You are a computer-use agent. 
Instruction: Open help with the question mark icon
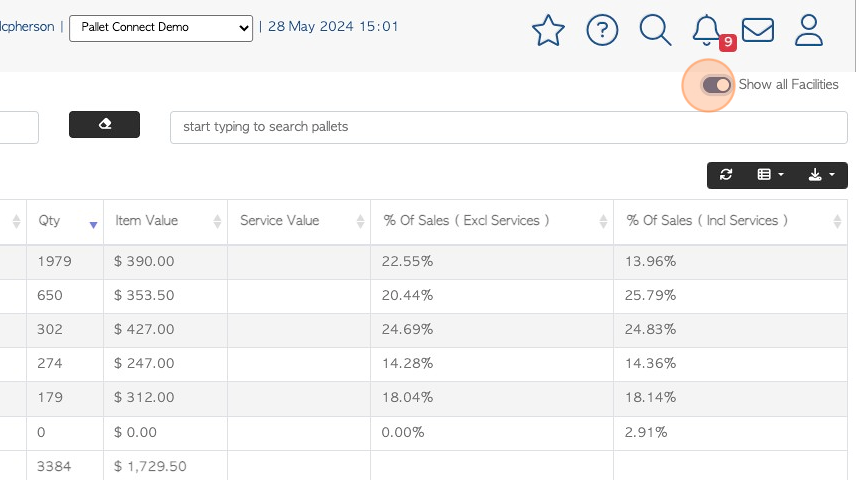tap(602, 30)
